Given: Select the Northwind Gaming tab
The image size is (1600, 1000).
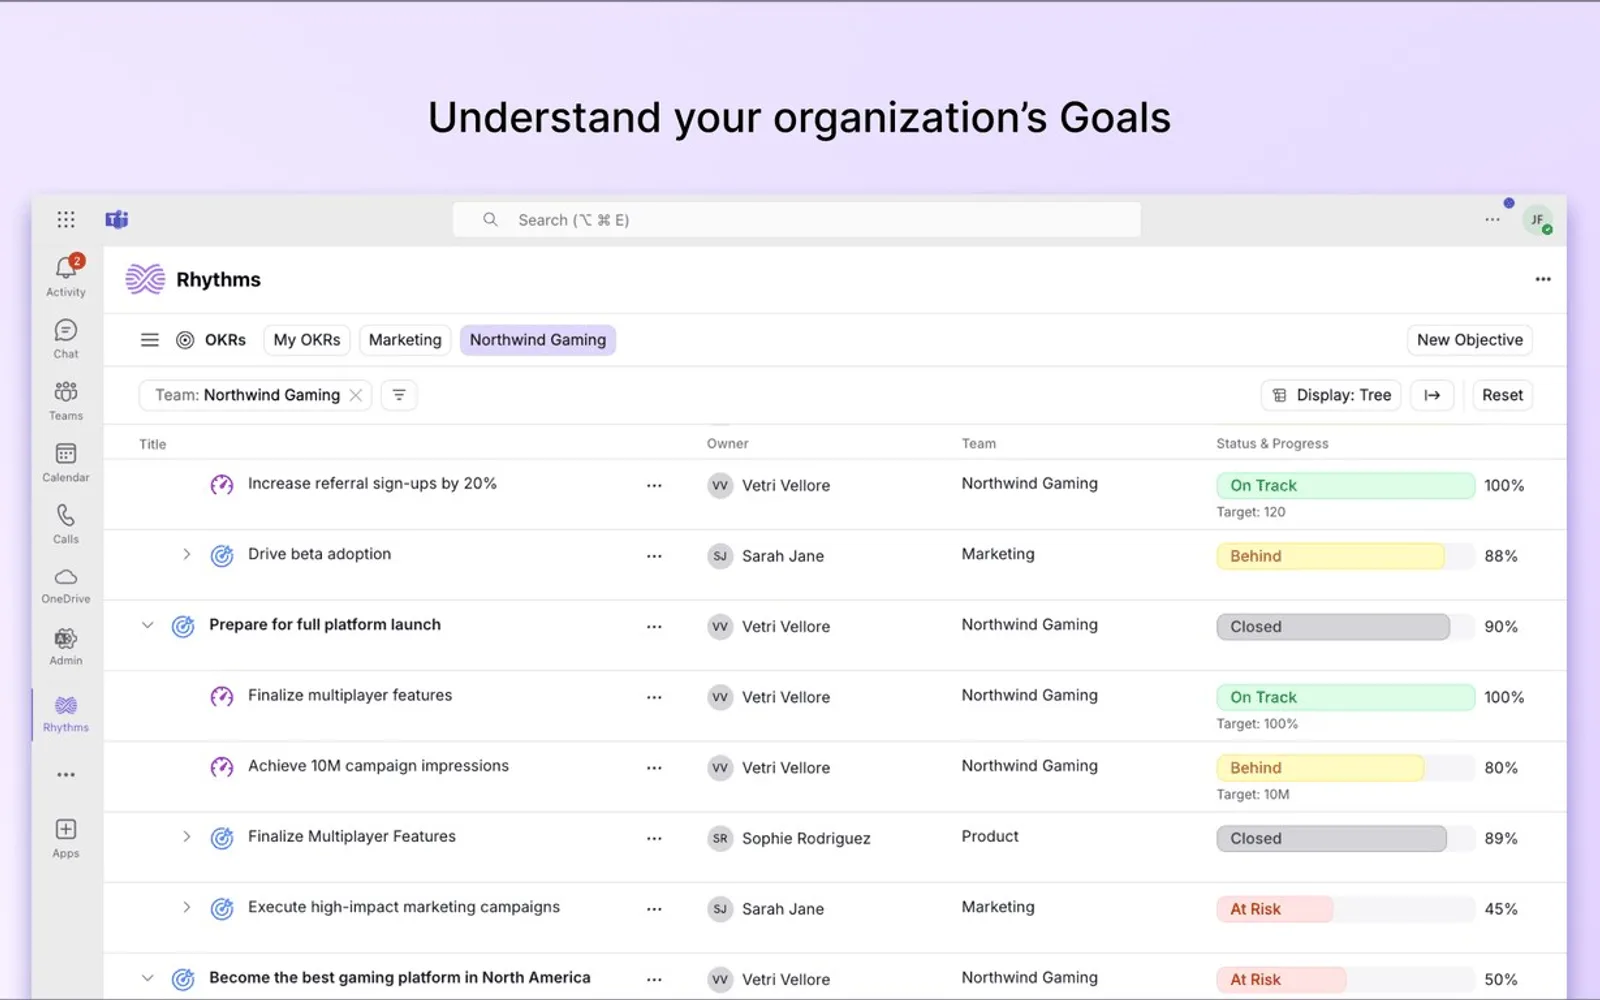Looking at the screenshot, I should pos(538,340).
